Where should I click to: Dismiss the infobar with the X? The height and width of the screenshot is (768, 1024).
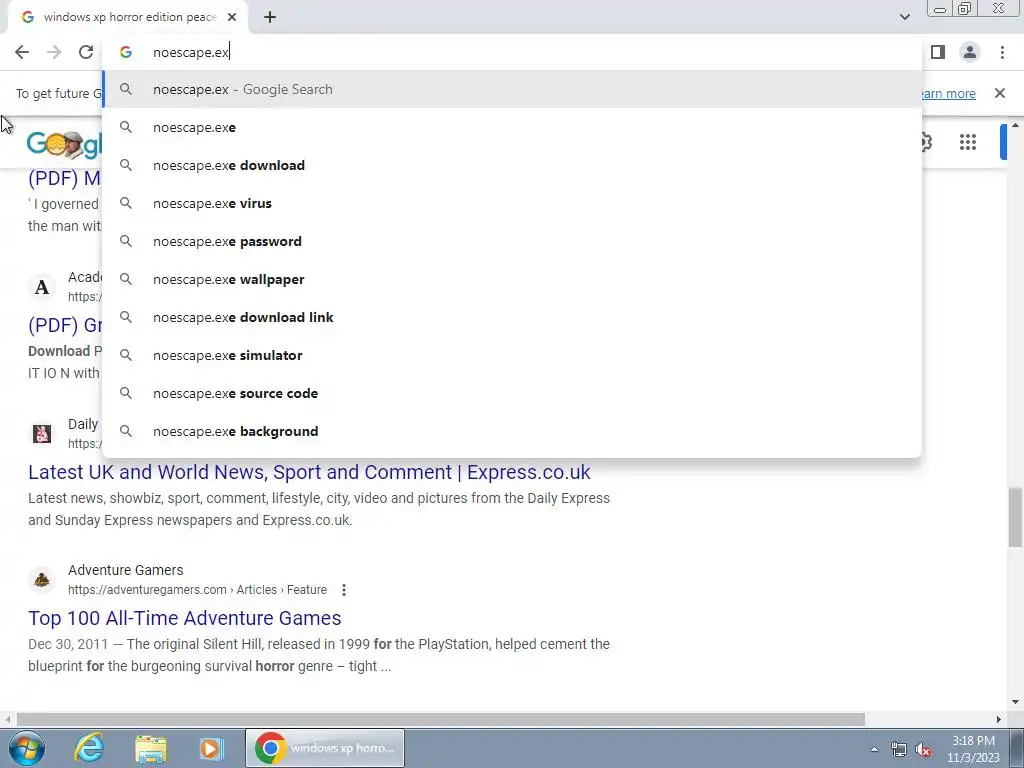pos(1000,93)
